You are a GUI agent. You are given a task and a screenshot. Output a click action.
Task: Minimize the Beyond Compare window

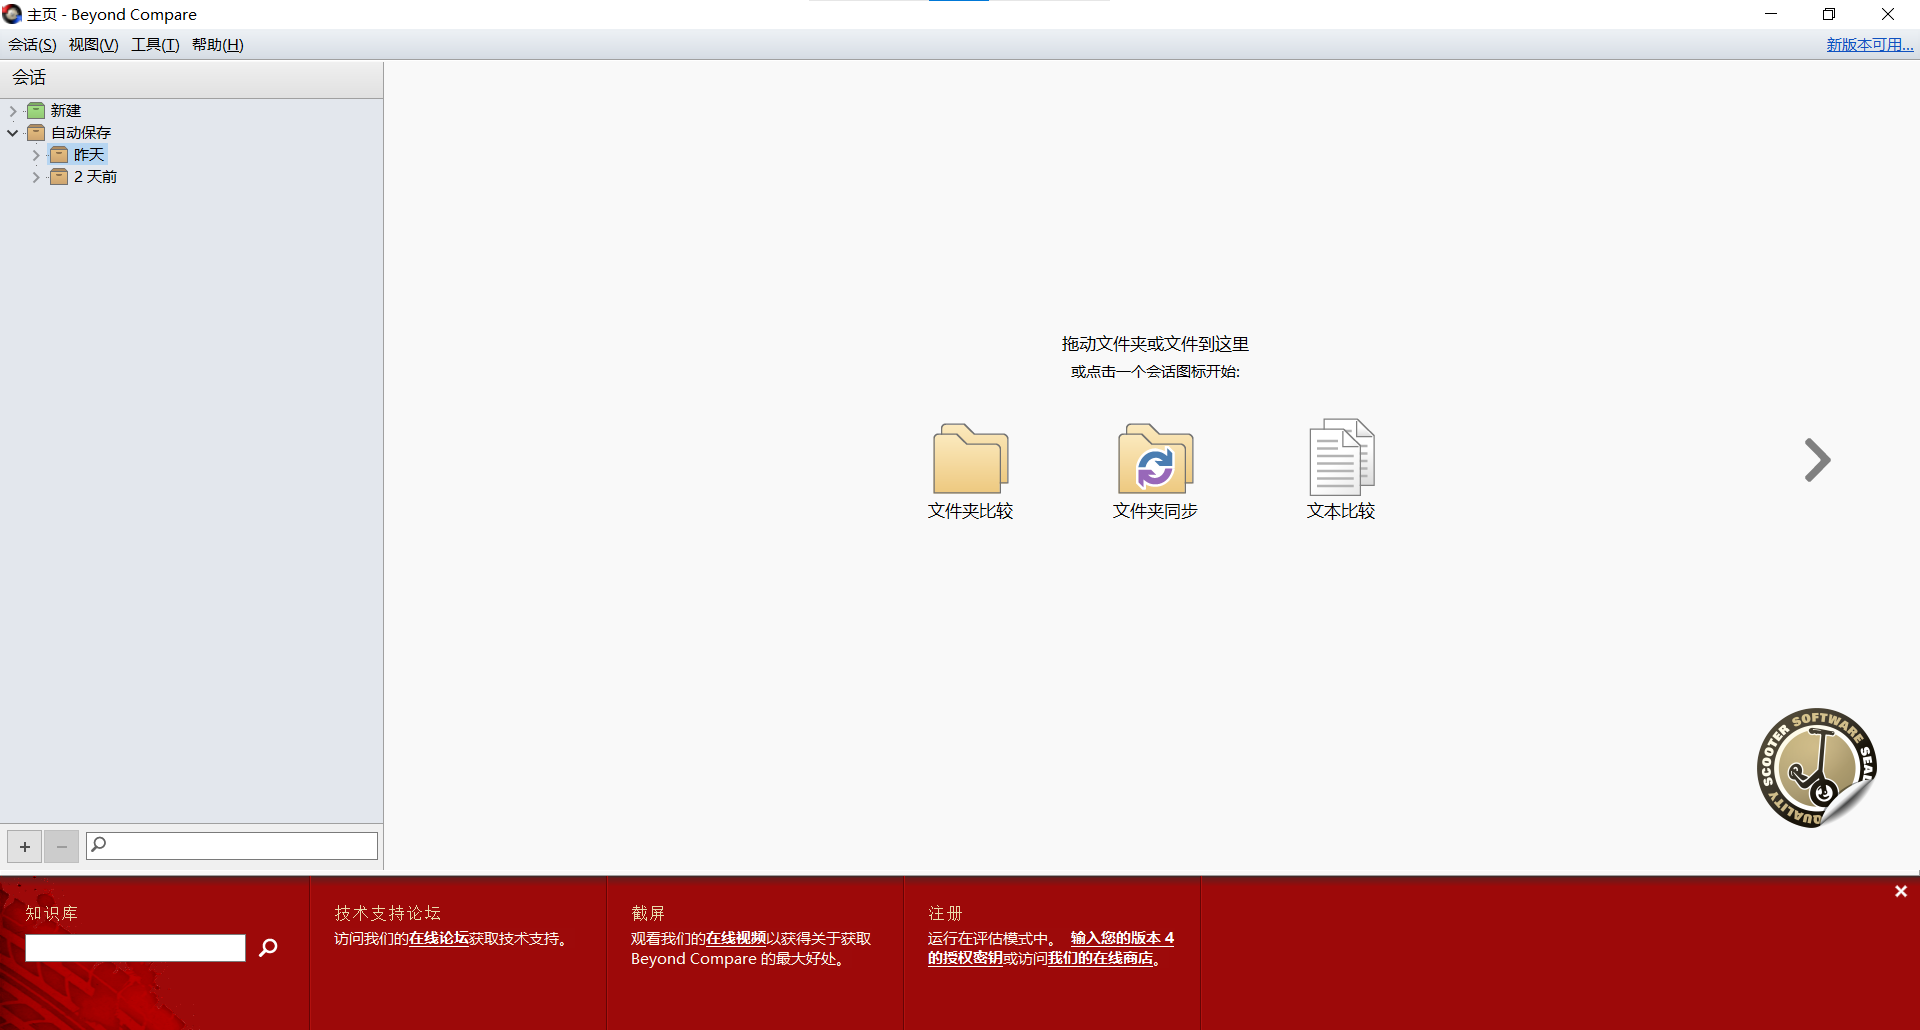click(x=1771, y=14)
